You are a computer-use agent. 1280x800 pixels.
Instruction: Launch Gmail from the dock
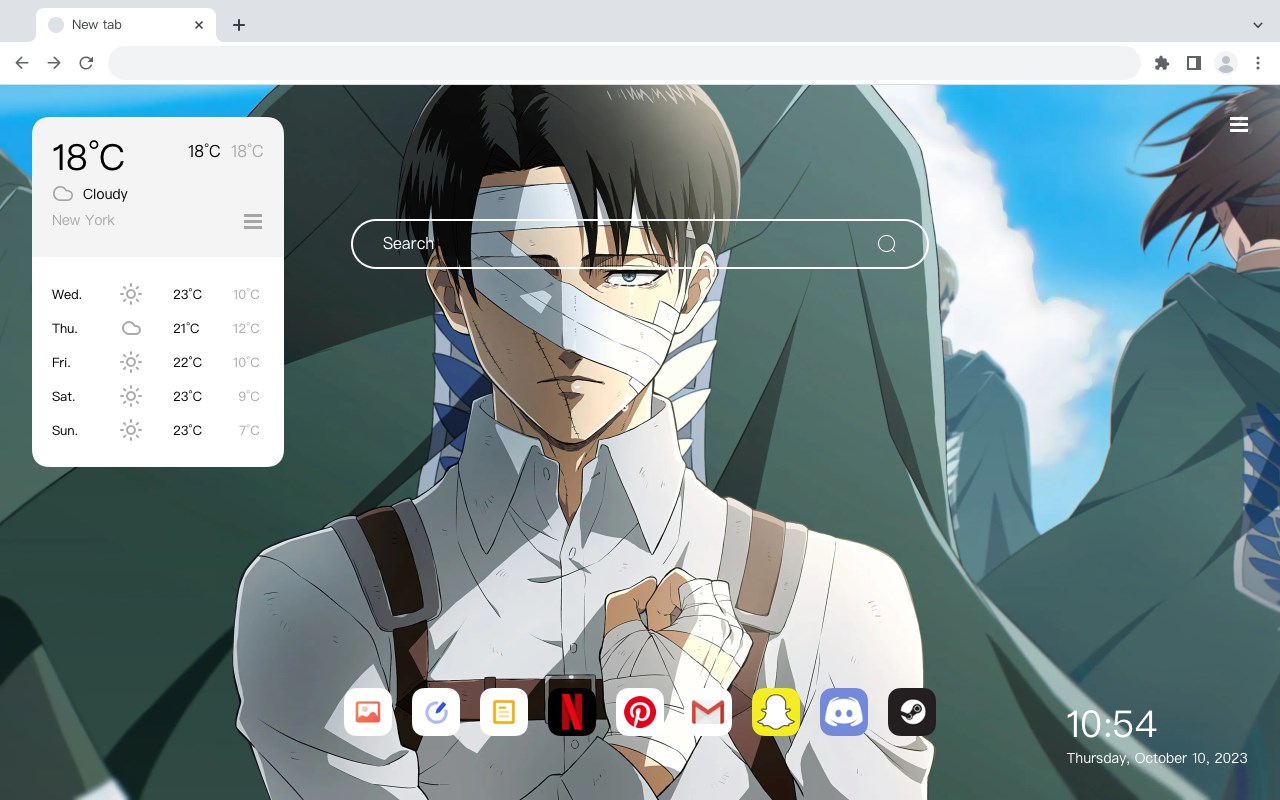click(x=708, y=712)
